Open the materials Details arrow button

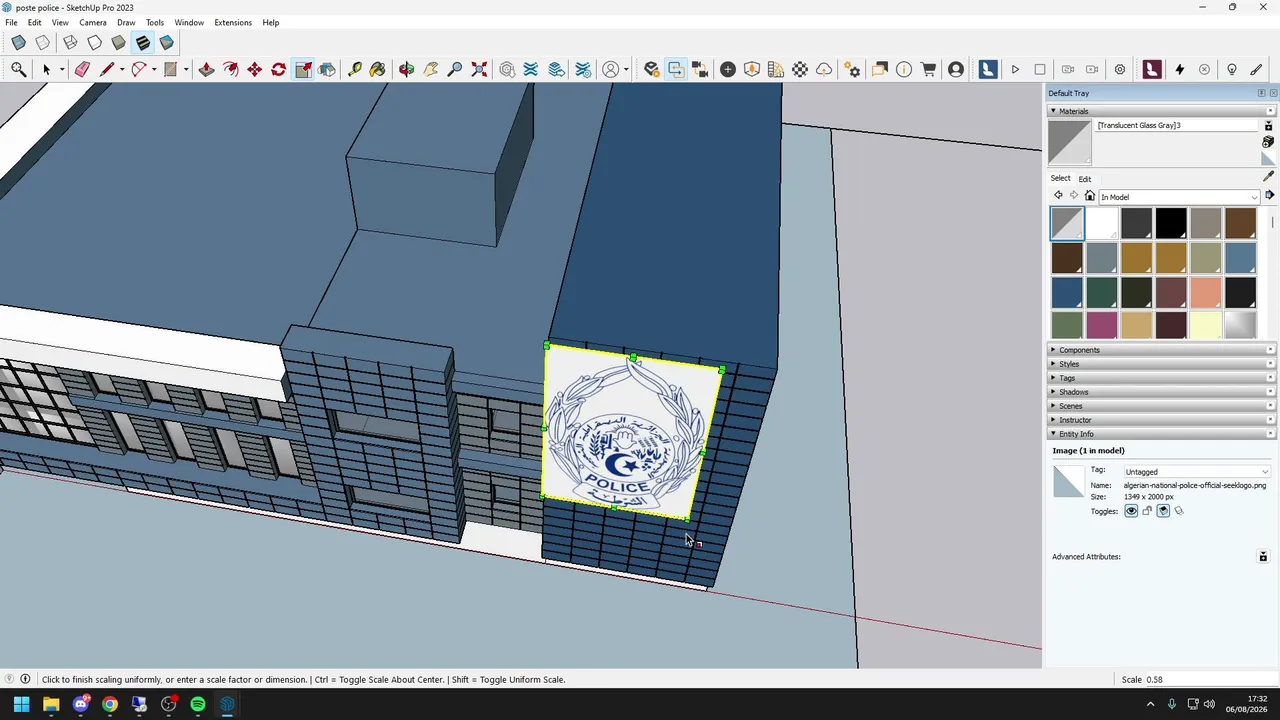pos(1269,196)
